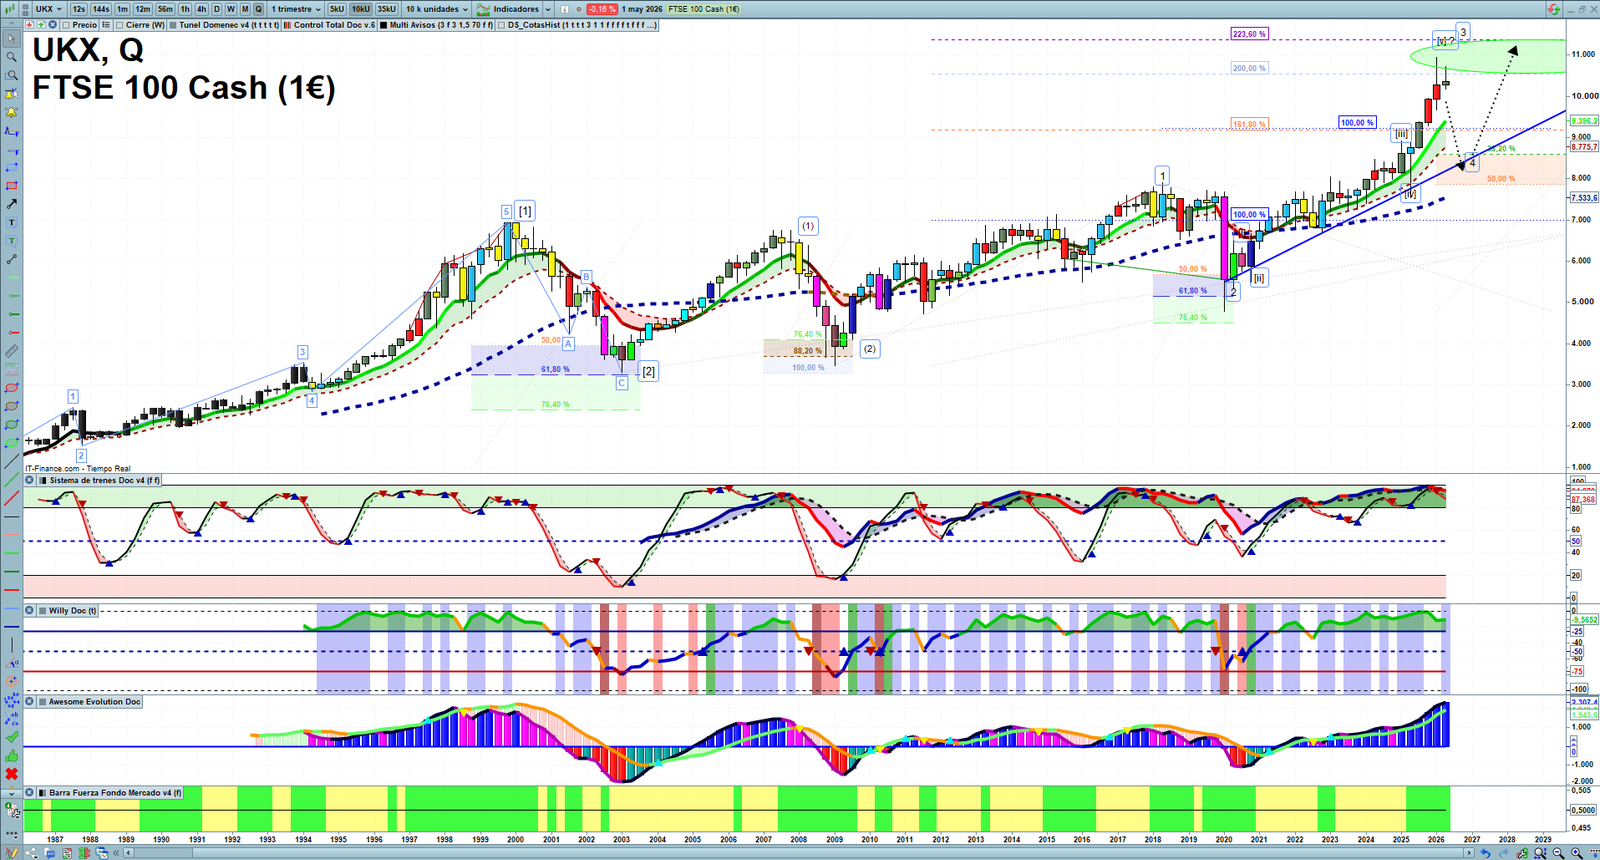Select the rectangle drawing tool in red
This screenshot has width=1600, height=860.
[x=11, y=186]
